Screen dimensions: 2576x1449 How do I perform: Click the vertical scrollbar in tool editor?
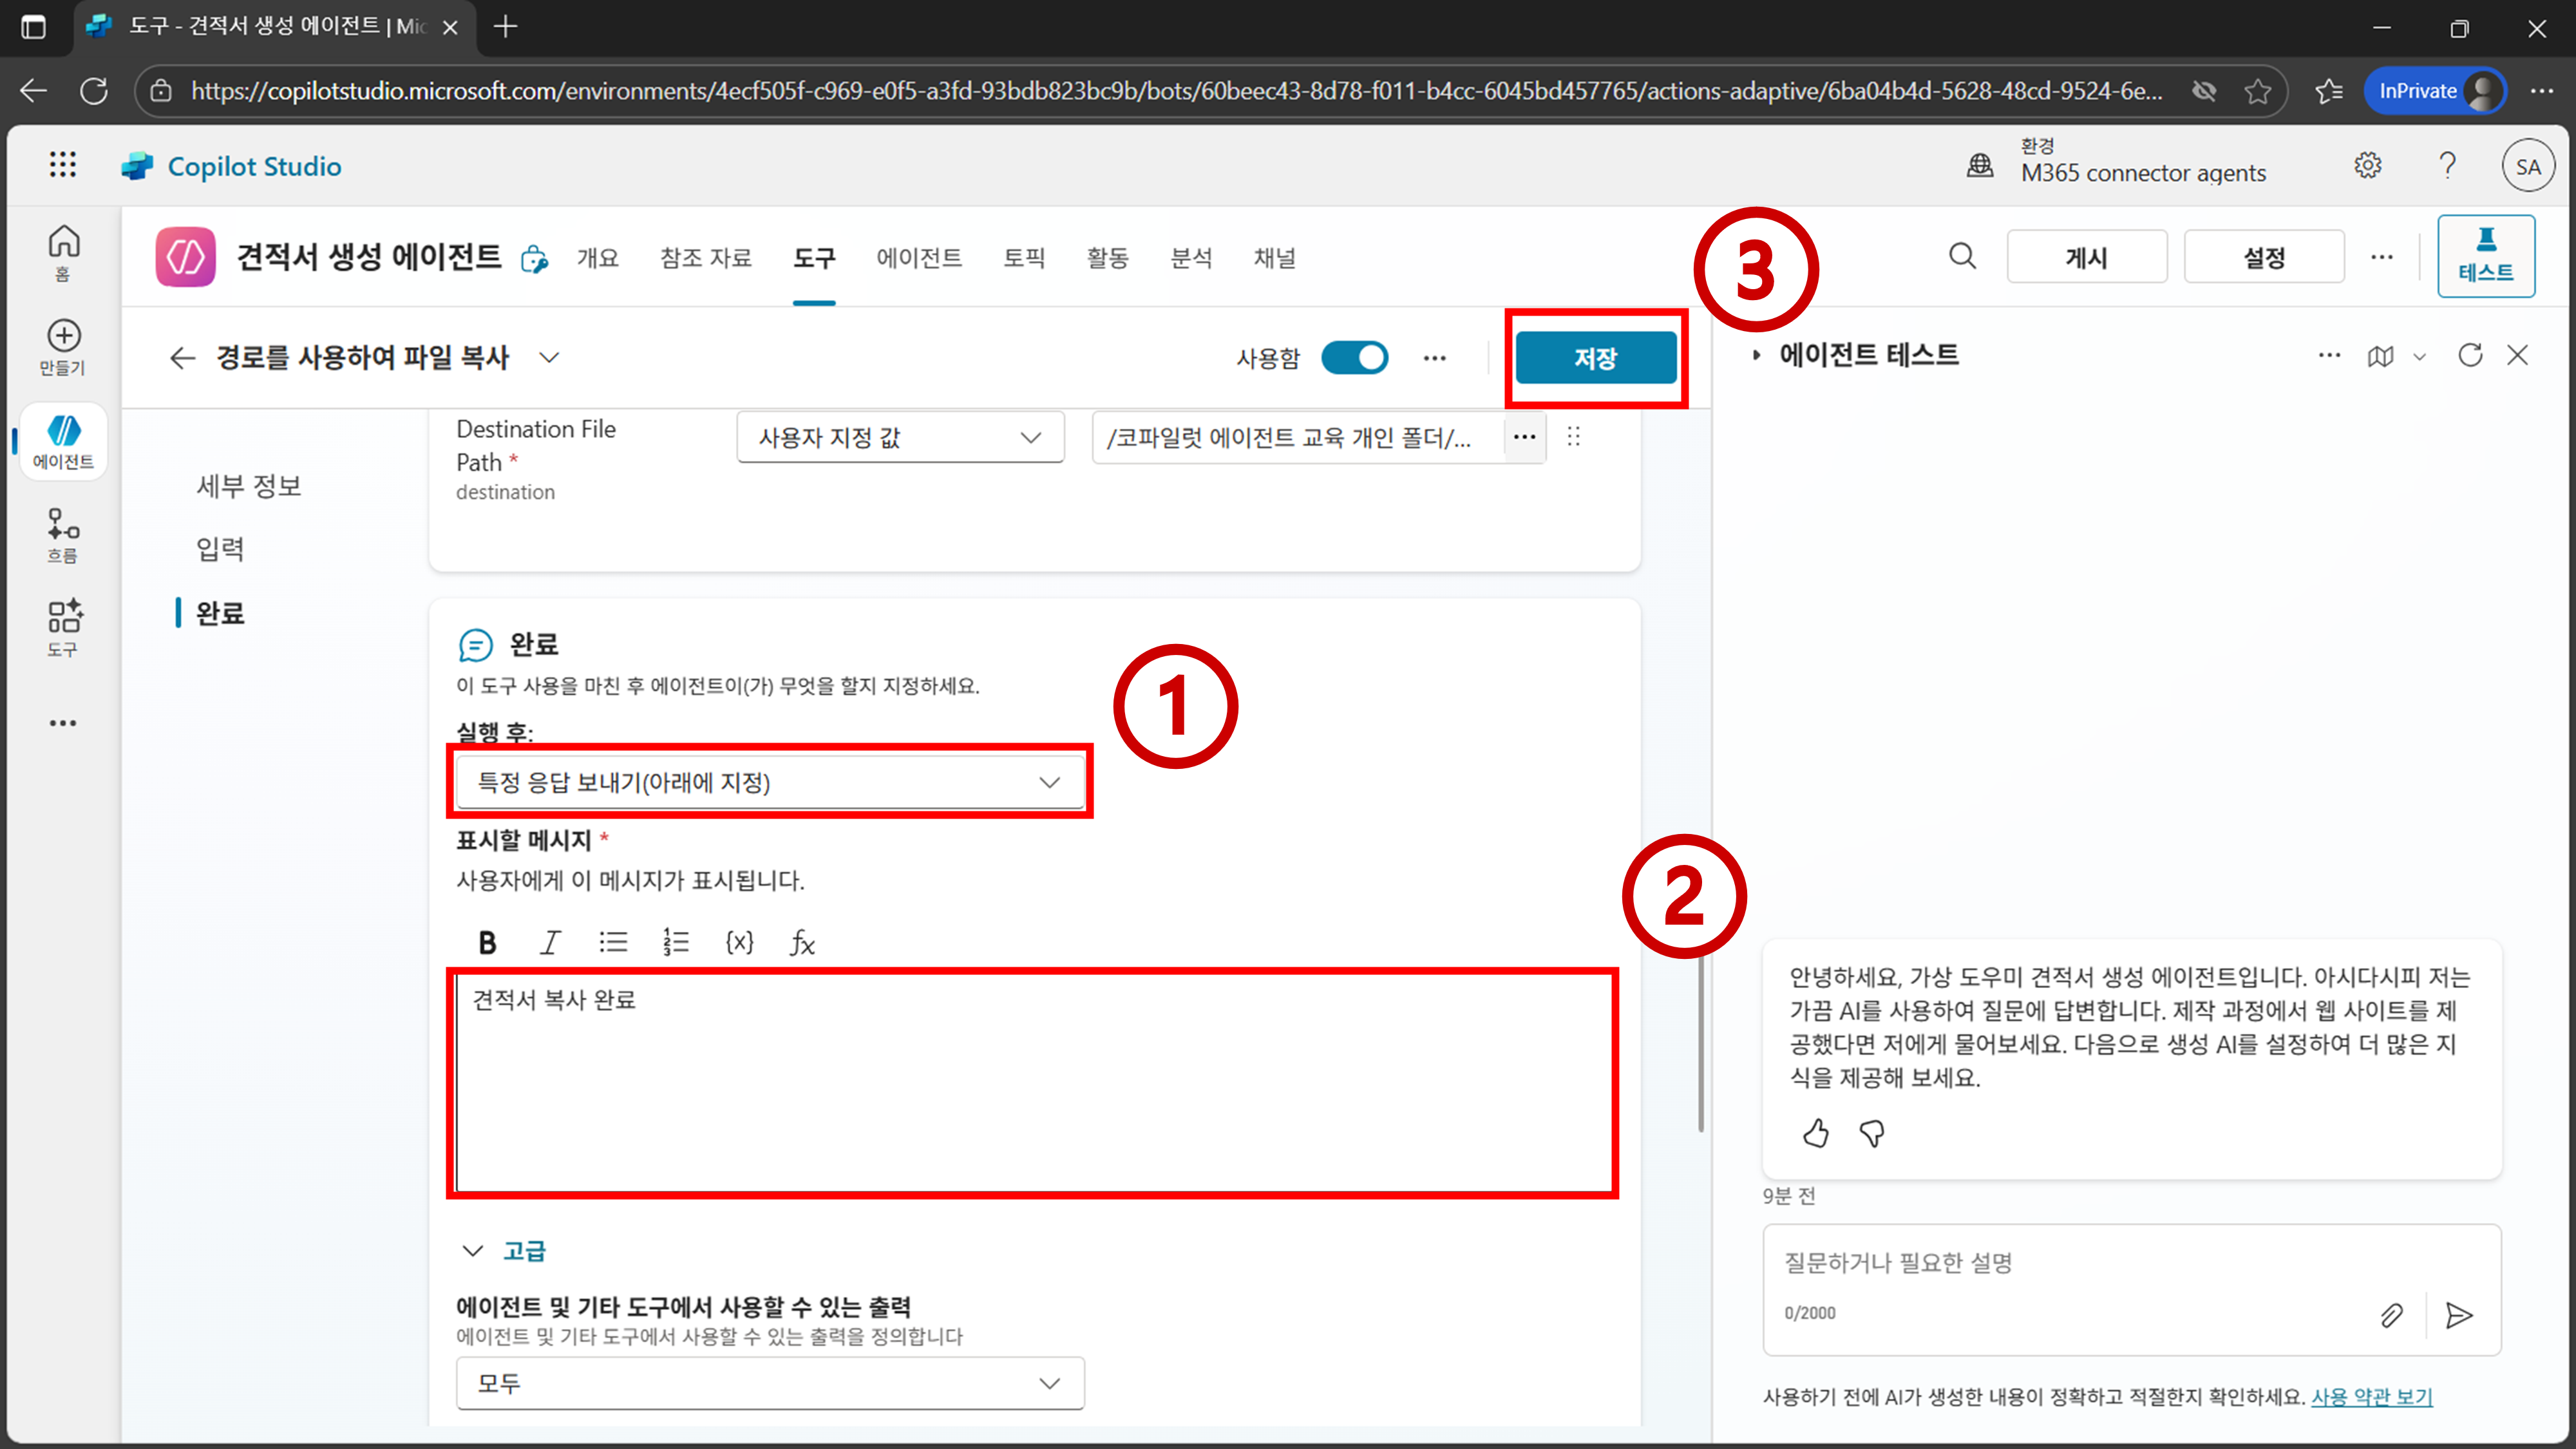1700,1040
